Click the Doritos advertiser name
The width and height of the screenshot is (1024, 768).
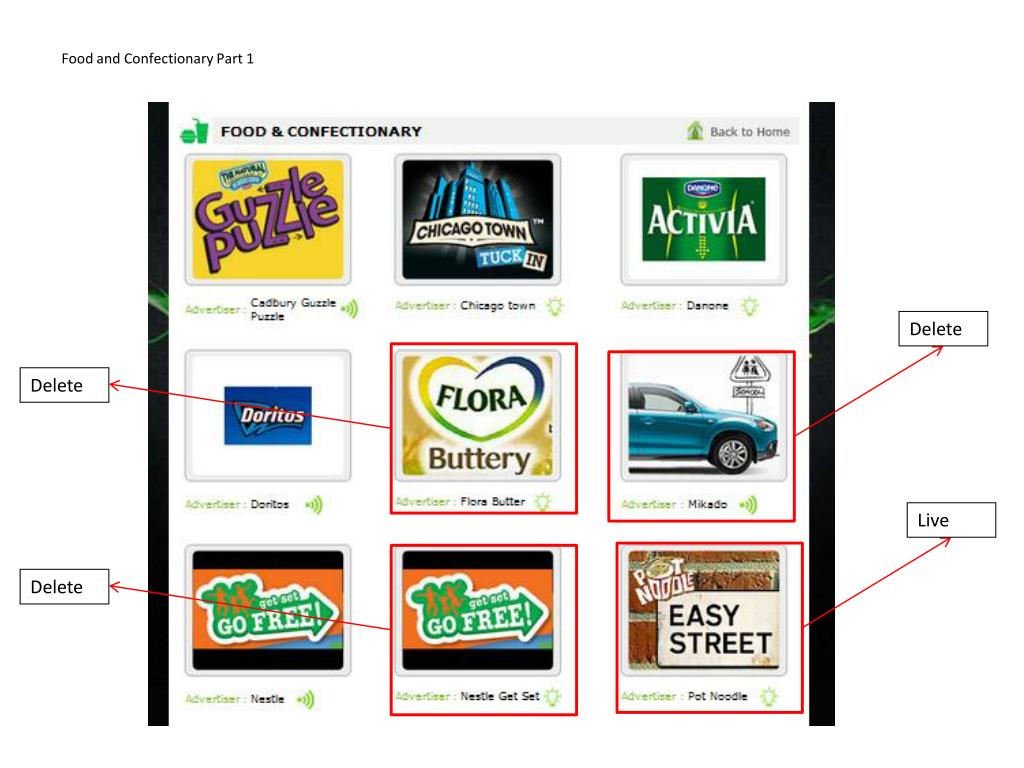(270, 504)
